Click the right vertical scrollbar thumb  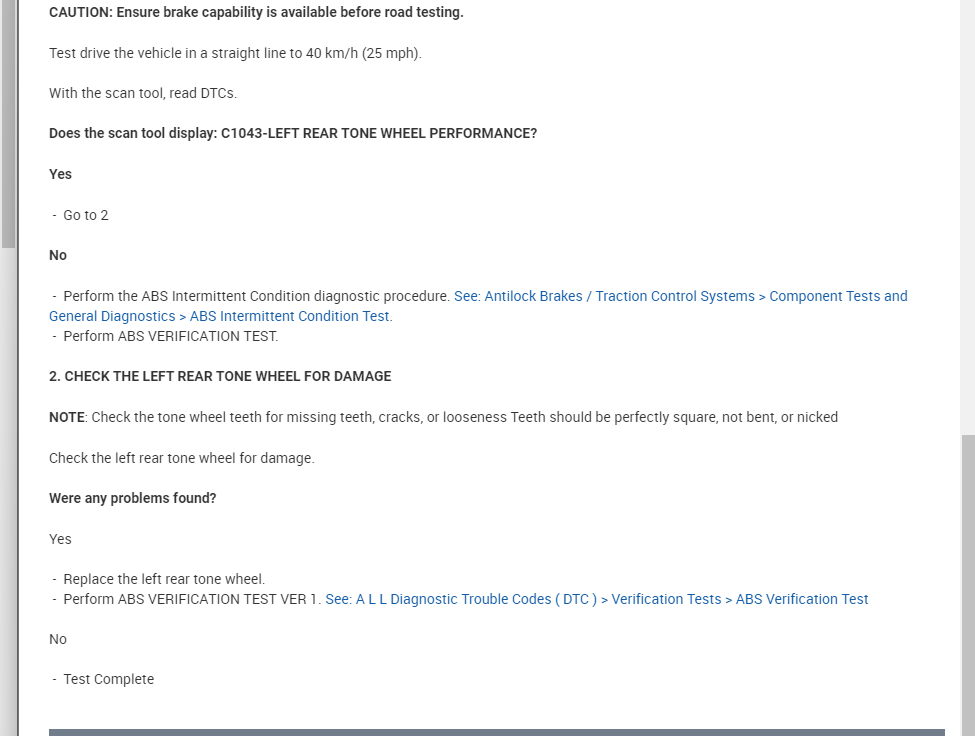(967, 585)
